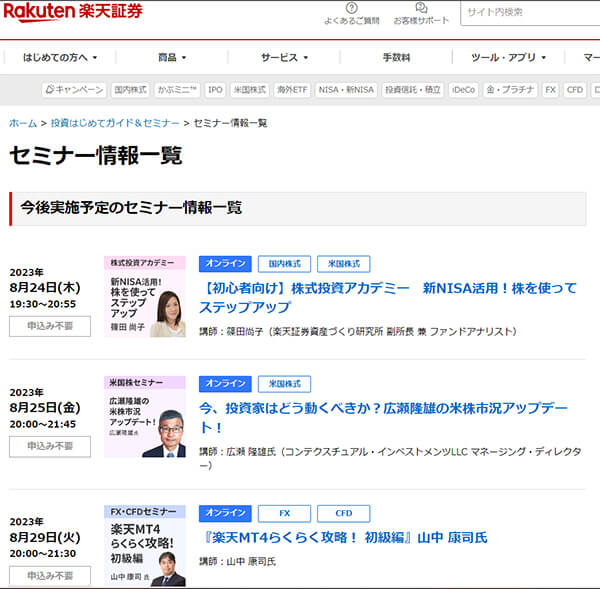600x589 pixels.
Task: Select the 投資信託・積立 shortcut tag
Action: click(412, 90)
